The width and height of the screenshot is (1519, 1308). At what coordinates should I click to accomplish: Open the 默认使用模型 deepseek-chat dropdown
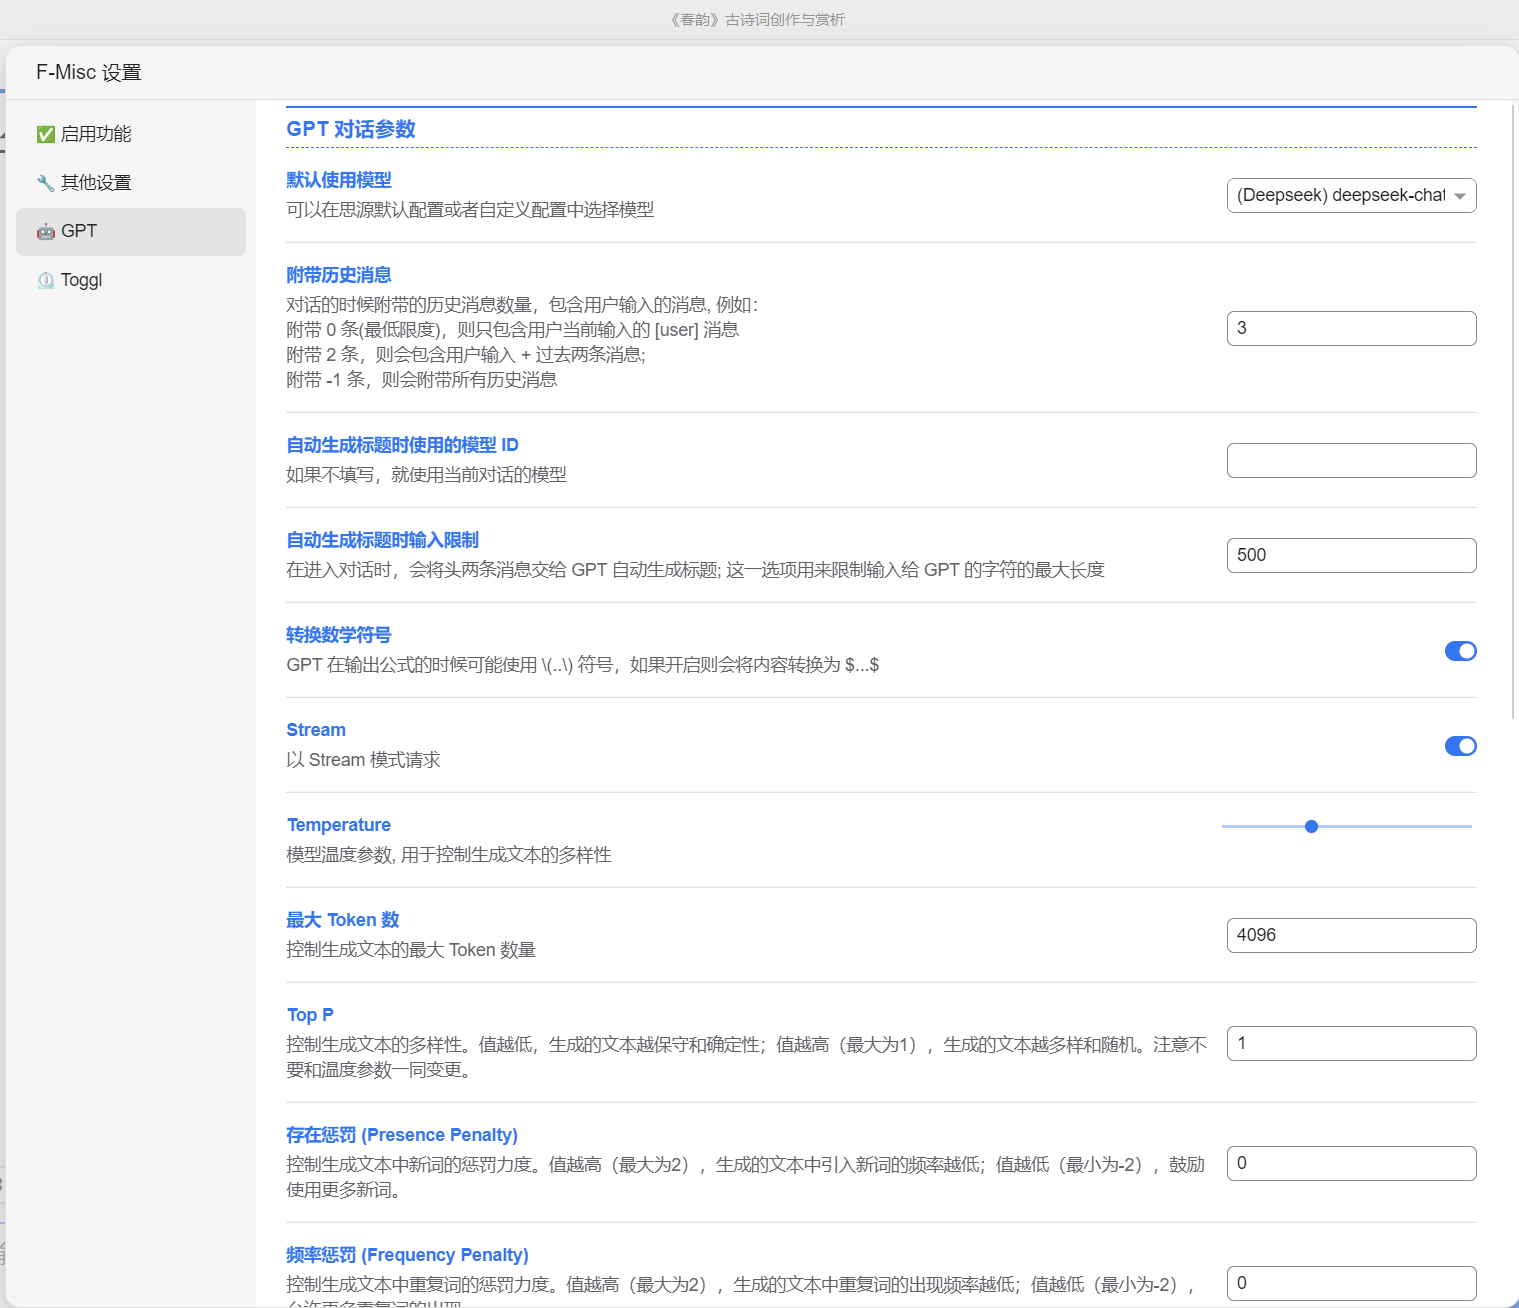tap(1351, 195)
